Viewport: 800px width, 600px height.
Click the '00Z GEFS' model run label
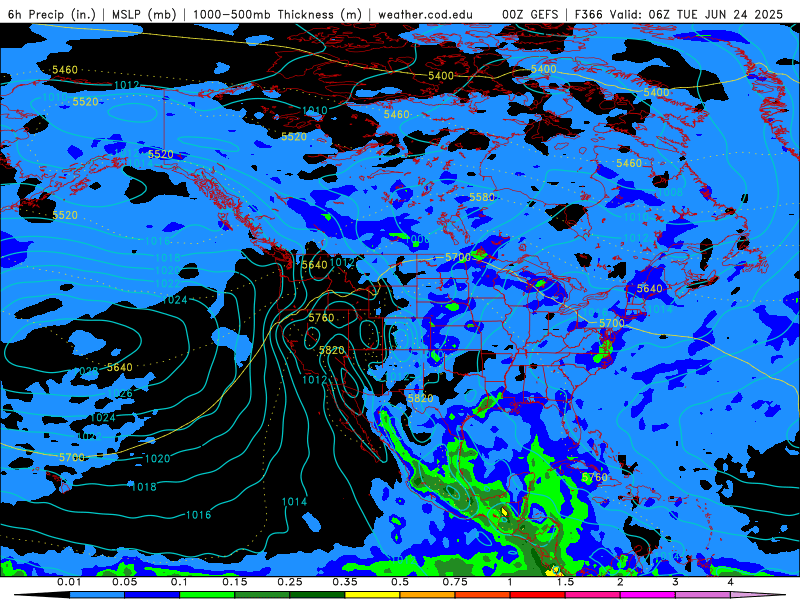[530, 14]
